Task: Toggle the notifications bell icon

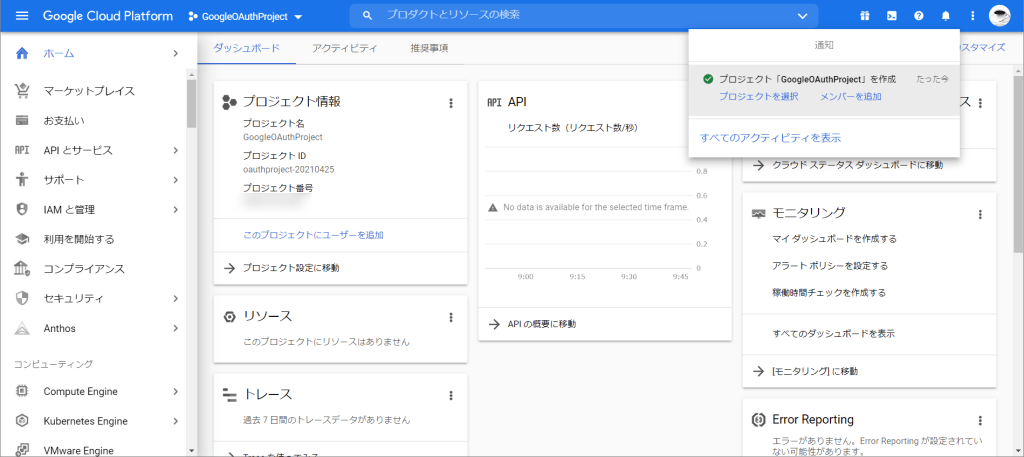Action: 946,16
